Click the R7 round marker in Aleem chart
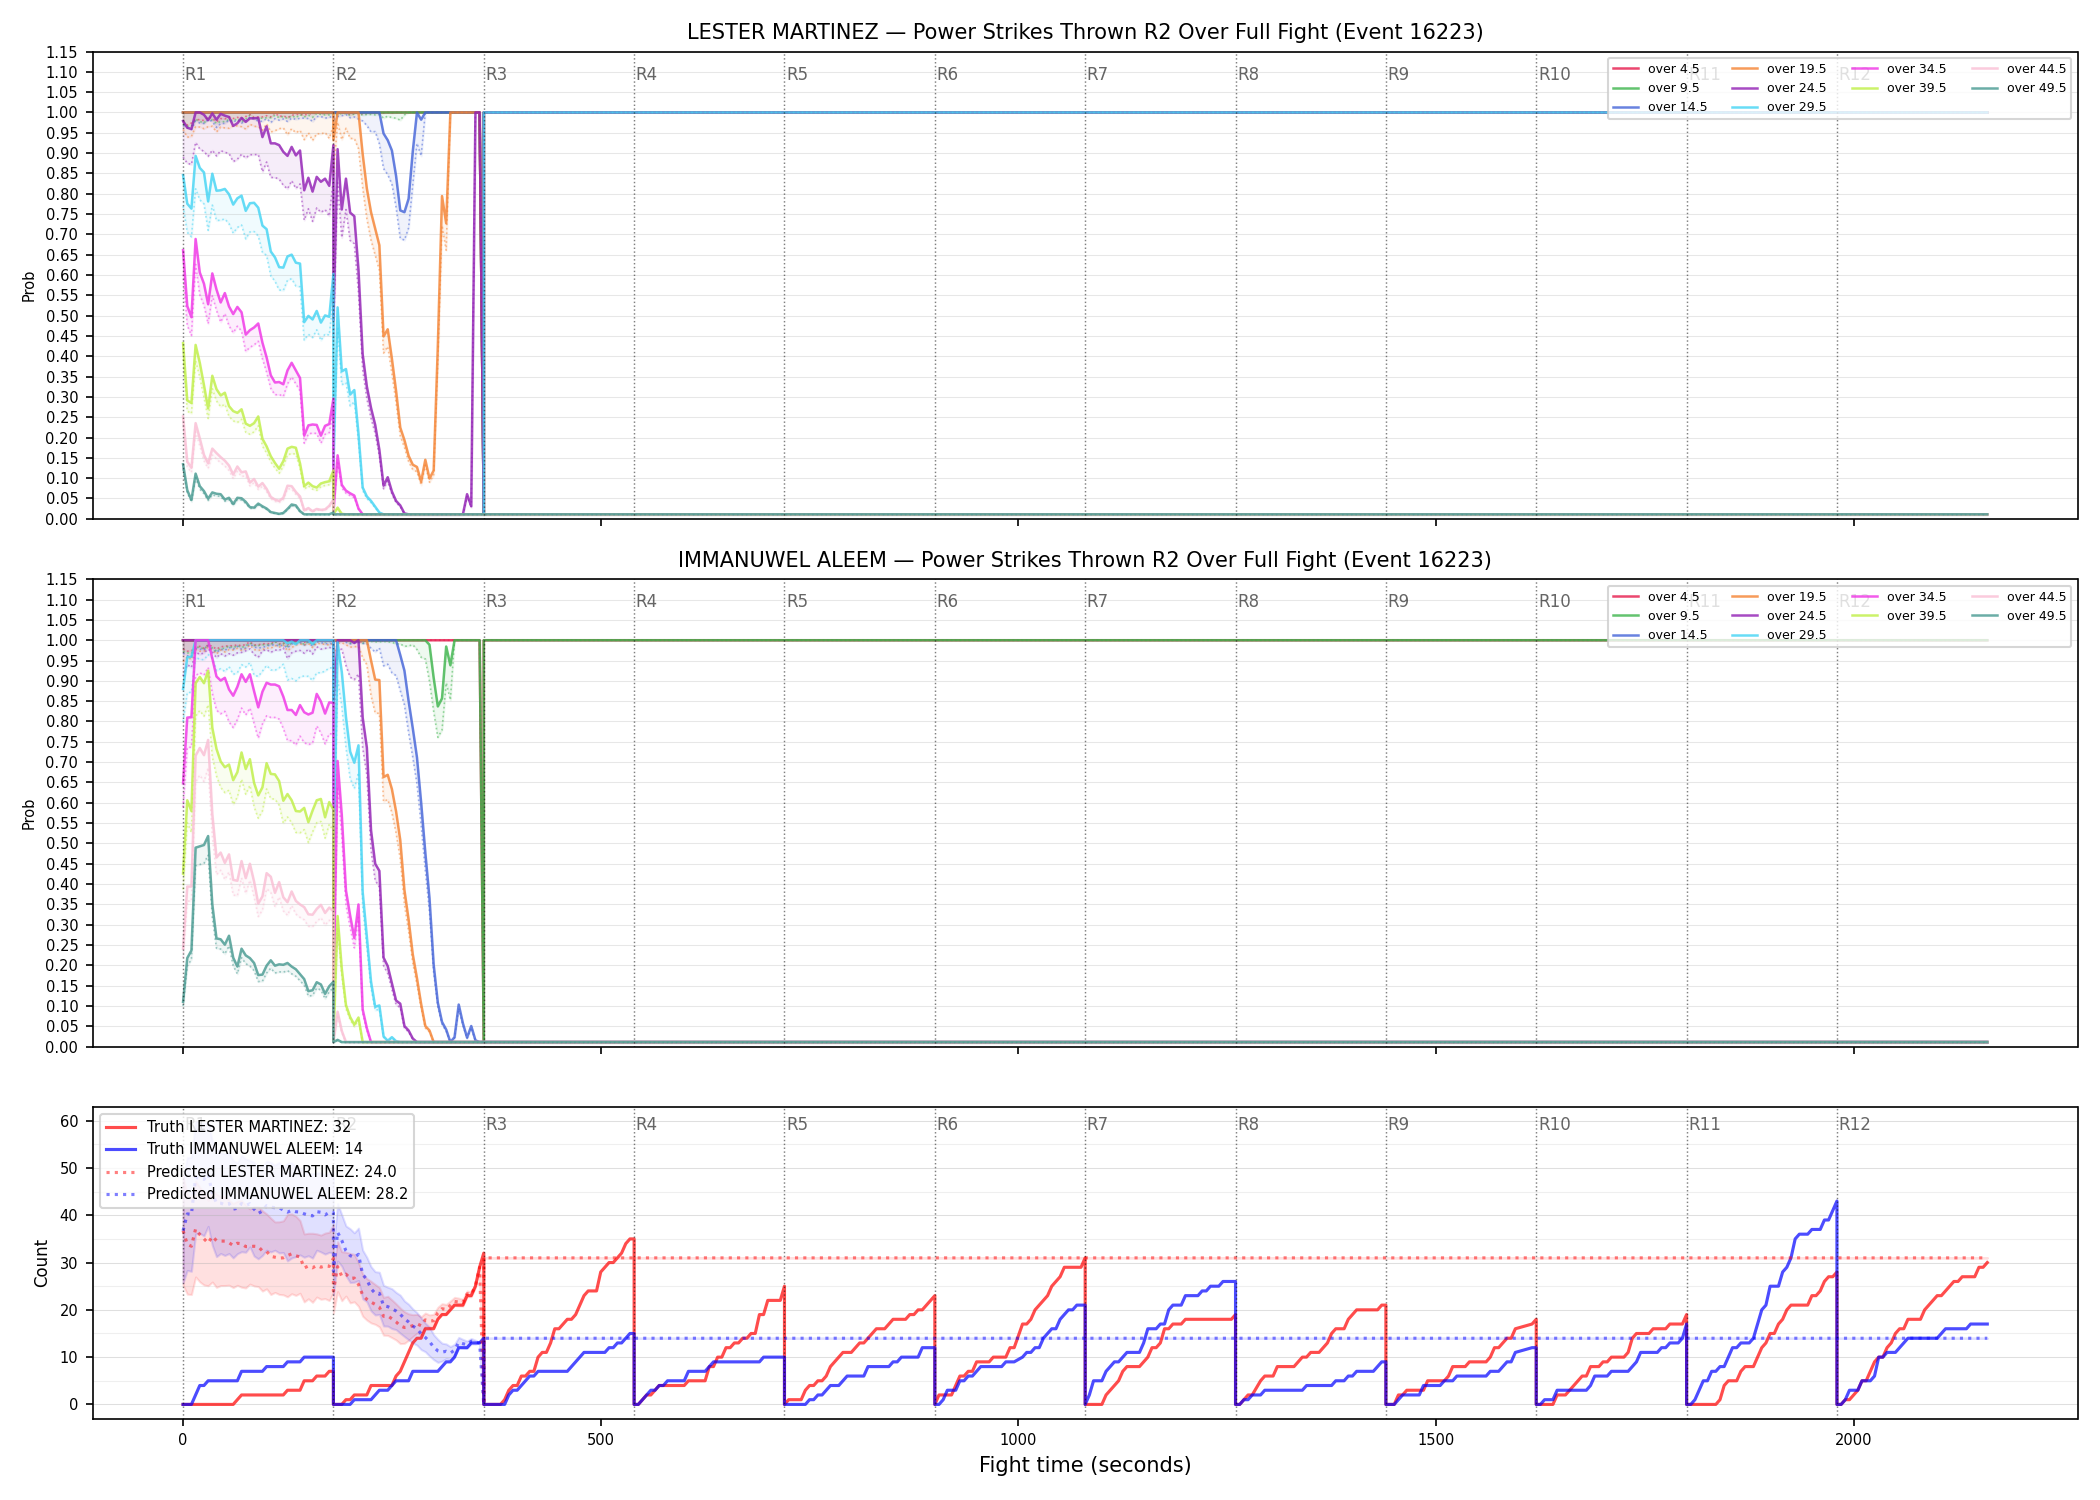Viewport: 2100px width, 1500px height. [x=1097, y=601]
